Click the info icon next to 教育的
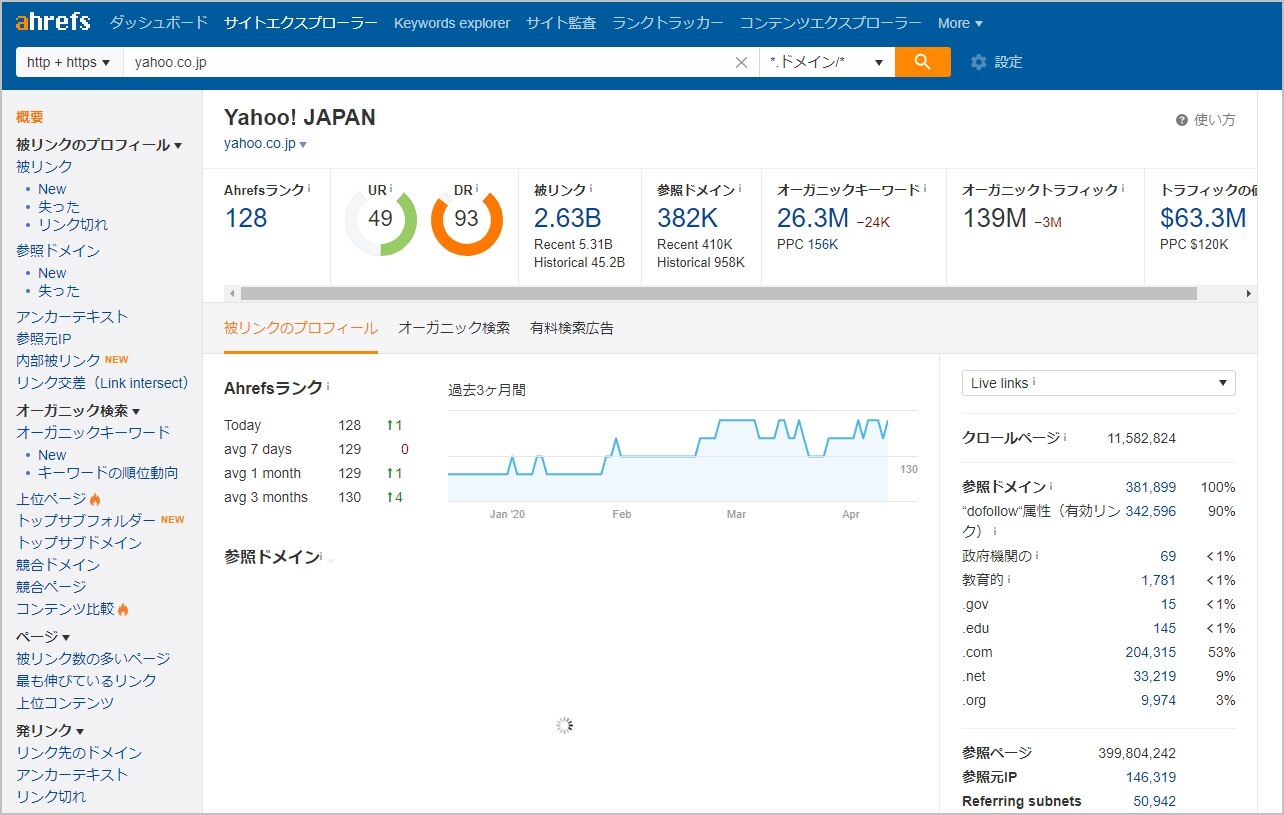 [x=1009, y=580]
